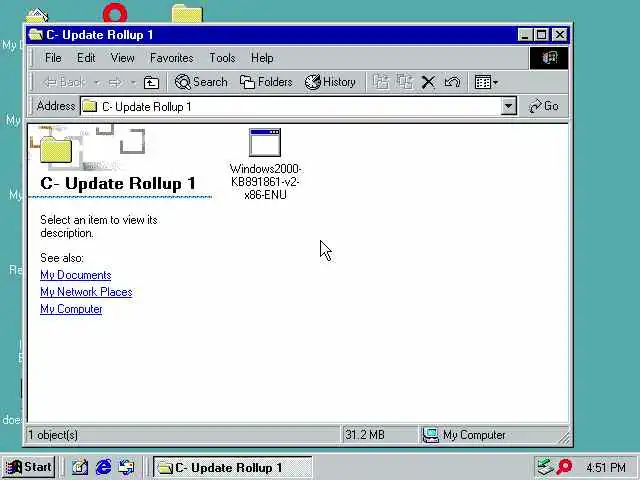Minimize the C- Update Rollup 1 window
Image resolution: width=640 pixels, height=480 pixels.
525,35
